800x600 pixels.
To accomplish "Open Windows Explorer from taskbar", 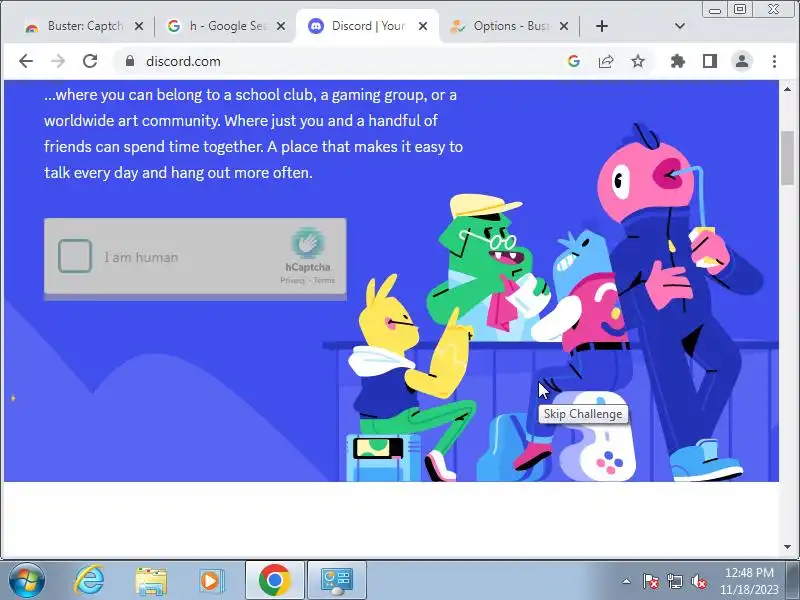I will coord(151,581).
